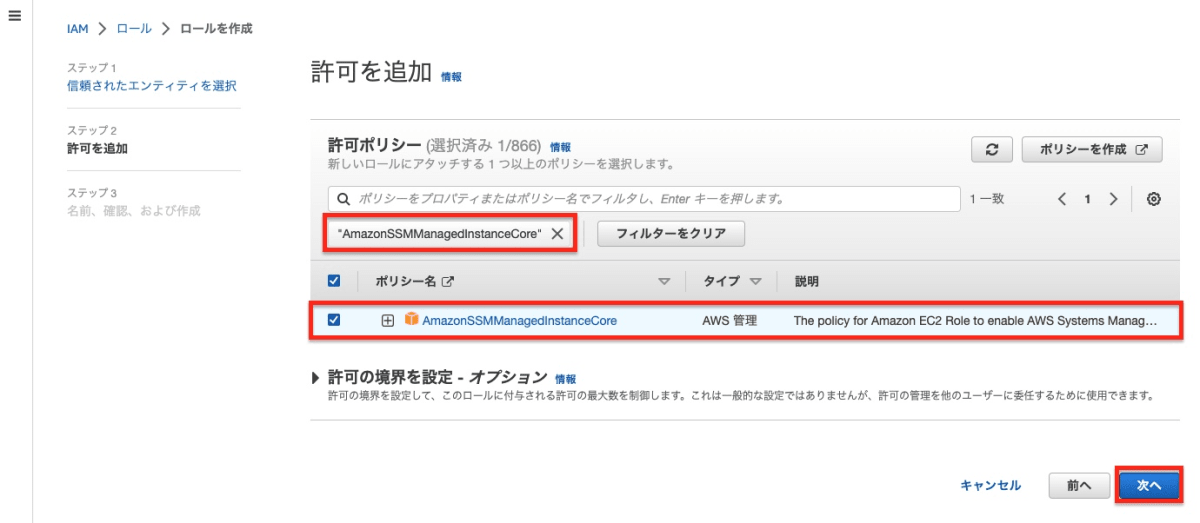Uncheck the AmazonSSMManagedInstanceCore row checkbox
Image resolution: width=1200 pixels, height=523 pixels.
click(334, 320)
